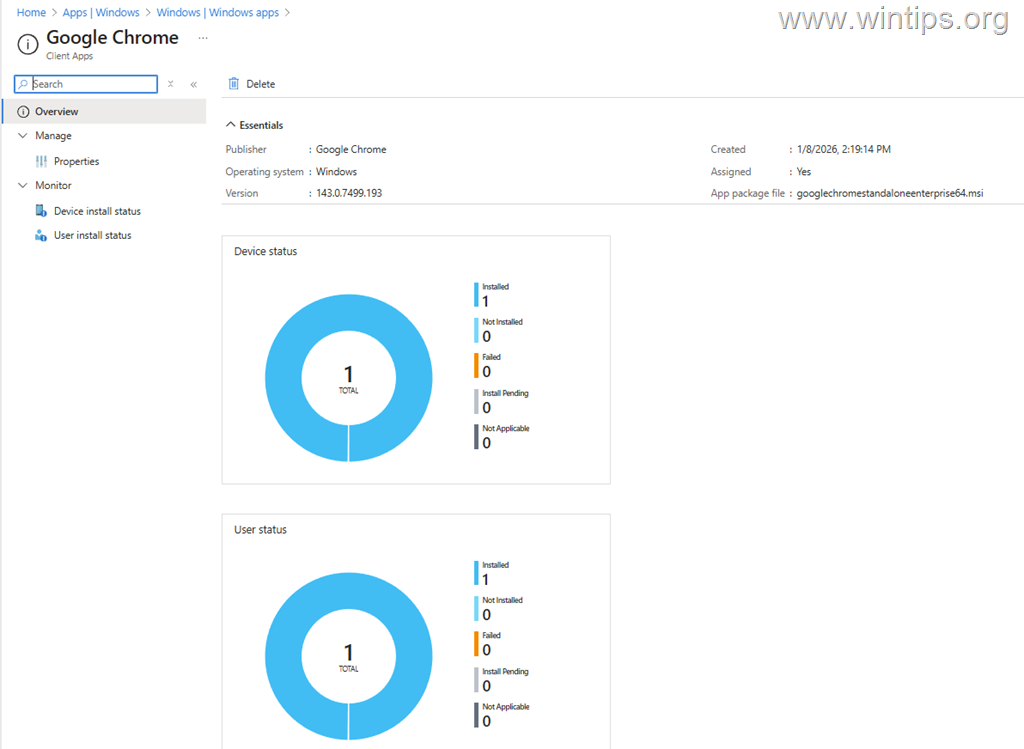Image resolution: width=1024 pixels, height=749 pixels.
Task: Open the ellipsis more options next to title
Action: 203,38
